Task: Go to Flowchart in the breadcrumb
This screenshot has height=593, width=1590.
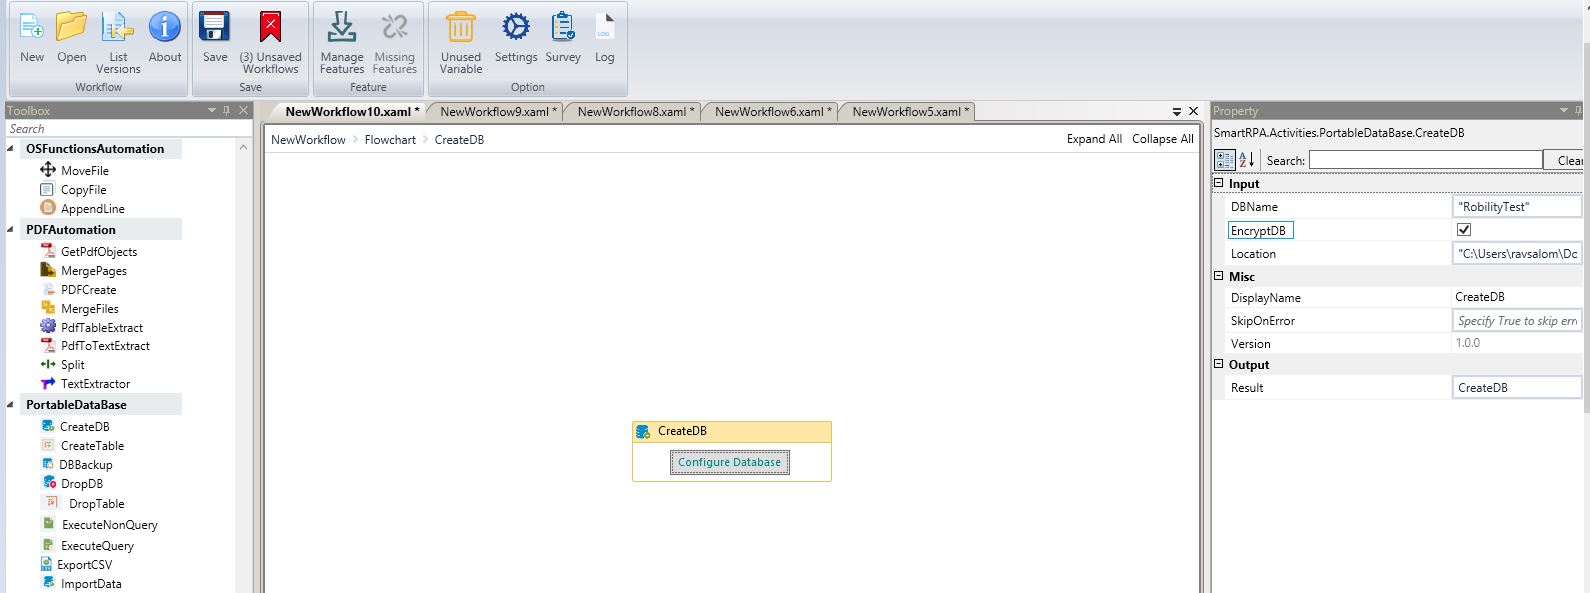Action: click(x=390, y=139)
